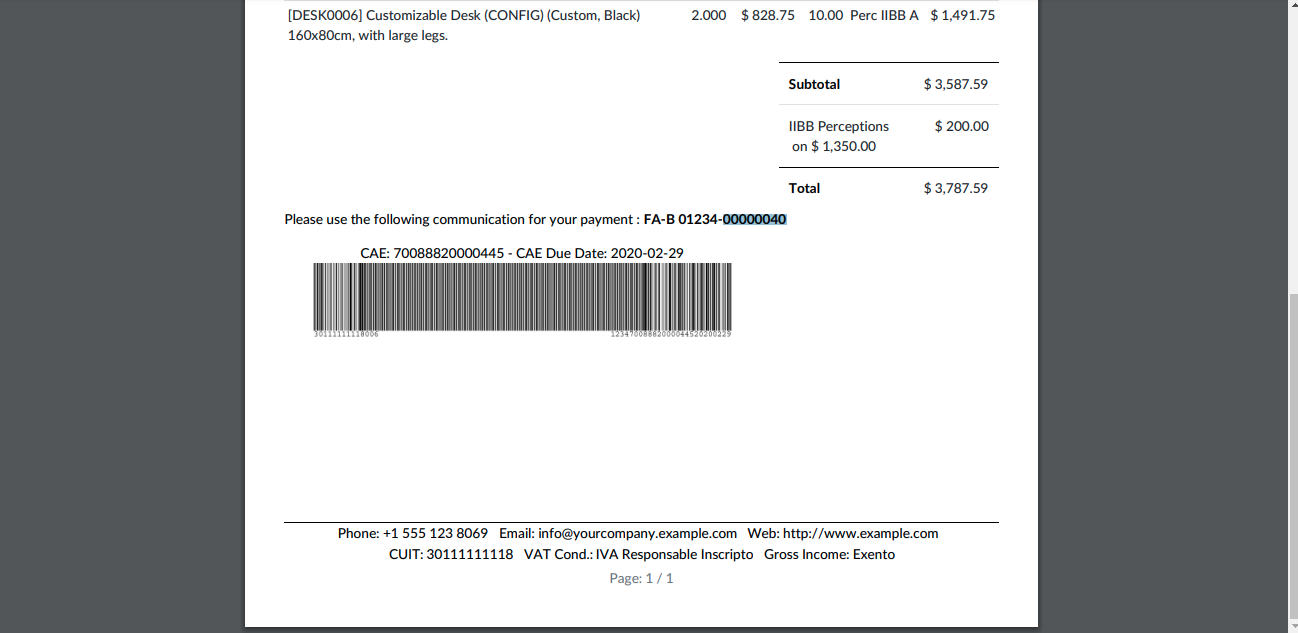Click the 'FA-B 01234-' payment reference prefix
The height and width of the screenshot is (633, 1298).
(x=683, y=219)
